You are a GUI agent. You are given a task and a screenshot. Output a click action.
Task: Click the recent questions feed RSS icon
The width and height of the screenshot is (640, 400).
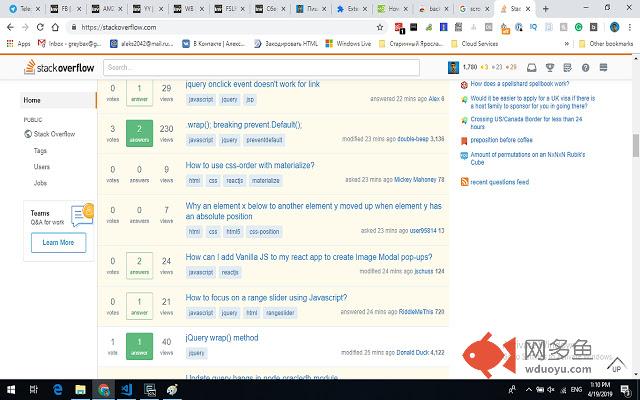463,182
